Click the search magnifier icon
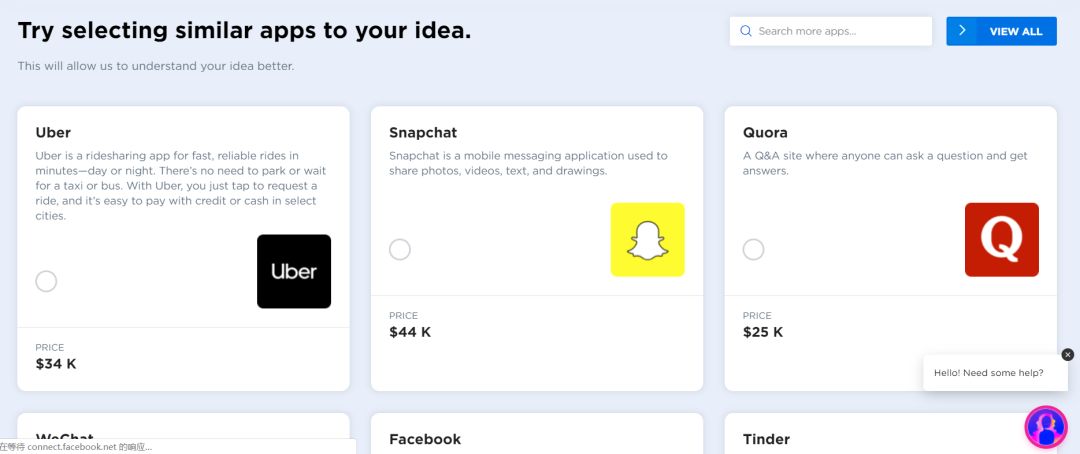 pyautogui.click(x=745, y=31)
